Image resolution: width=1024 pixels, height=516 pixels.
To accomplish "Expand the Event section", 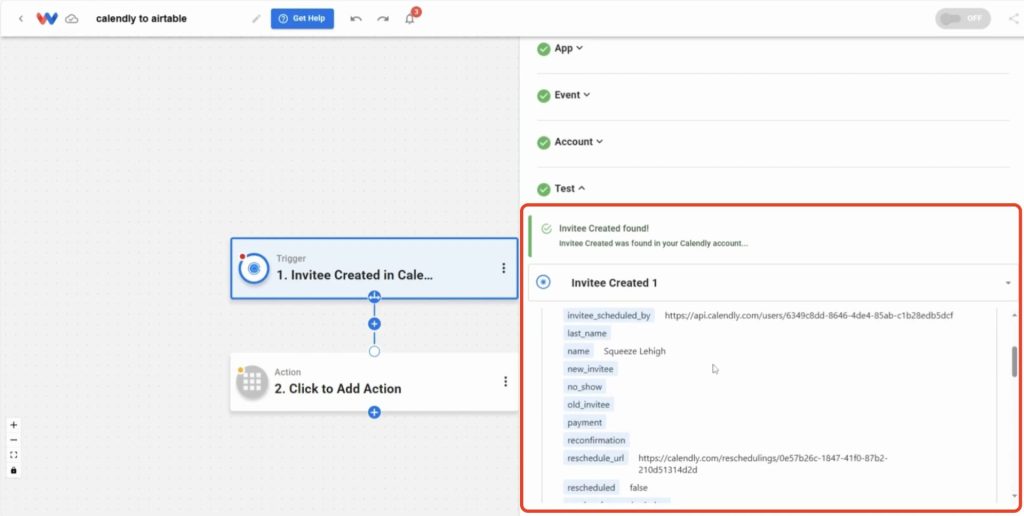I will 572,95.
